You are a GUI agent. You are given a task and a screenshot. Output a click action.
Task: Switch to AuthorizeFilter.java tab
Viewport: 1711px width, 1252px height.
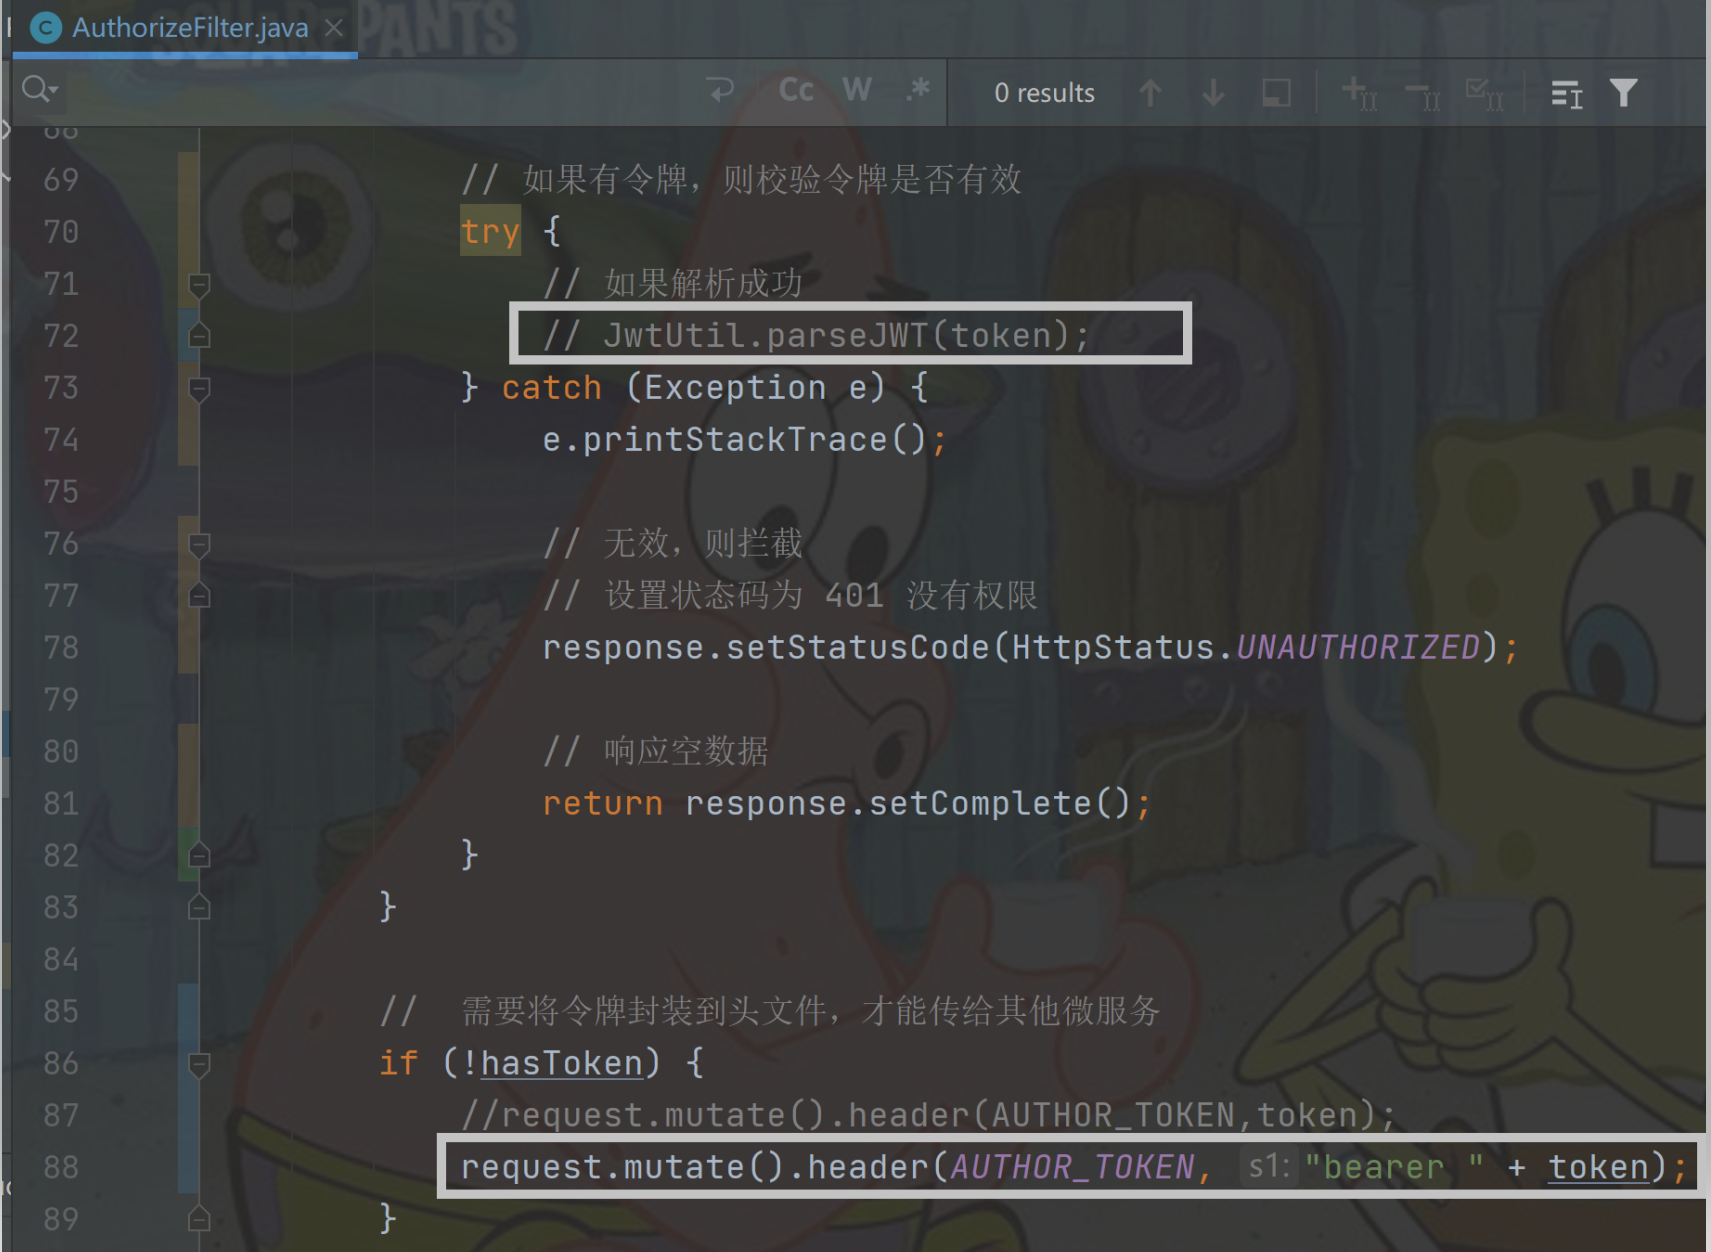point(190,28)
